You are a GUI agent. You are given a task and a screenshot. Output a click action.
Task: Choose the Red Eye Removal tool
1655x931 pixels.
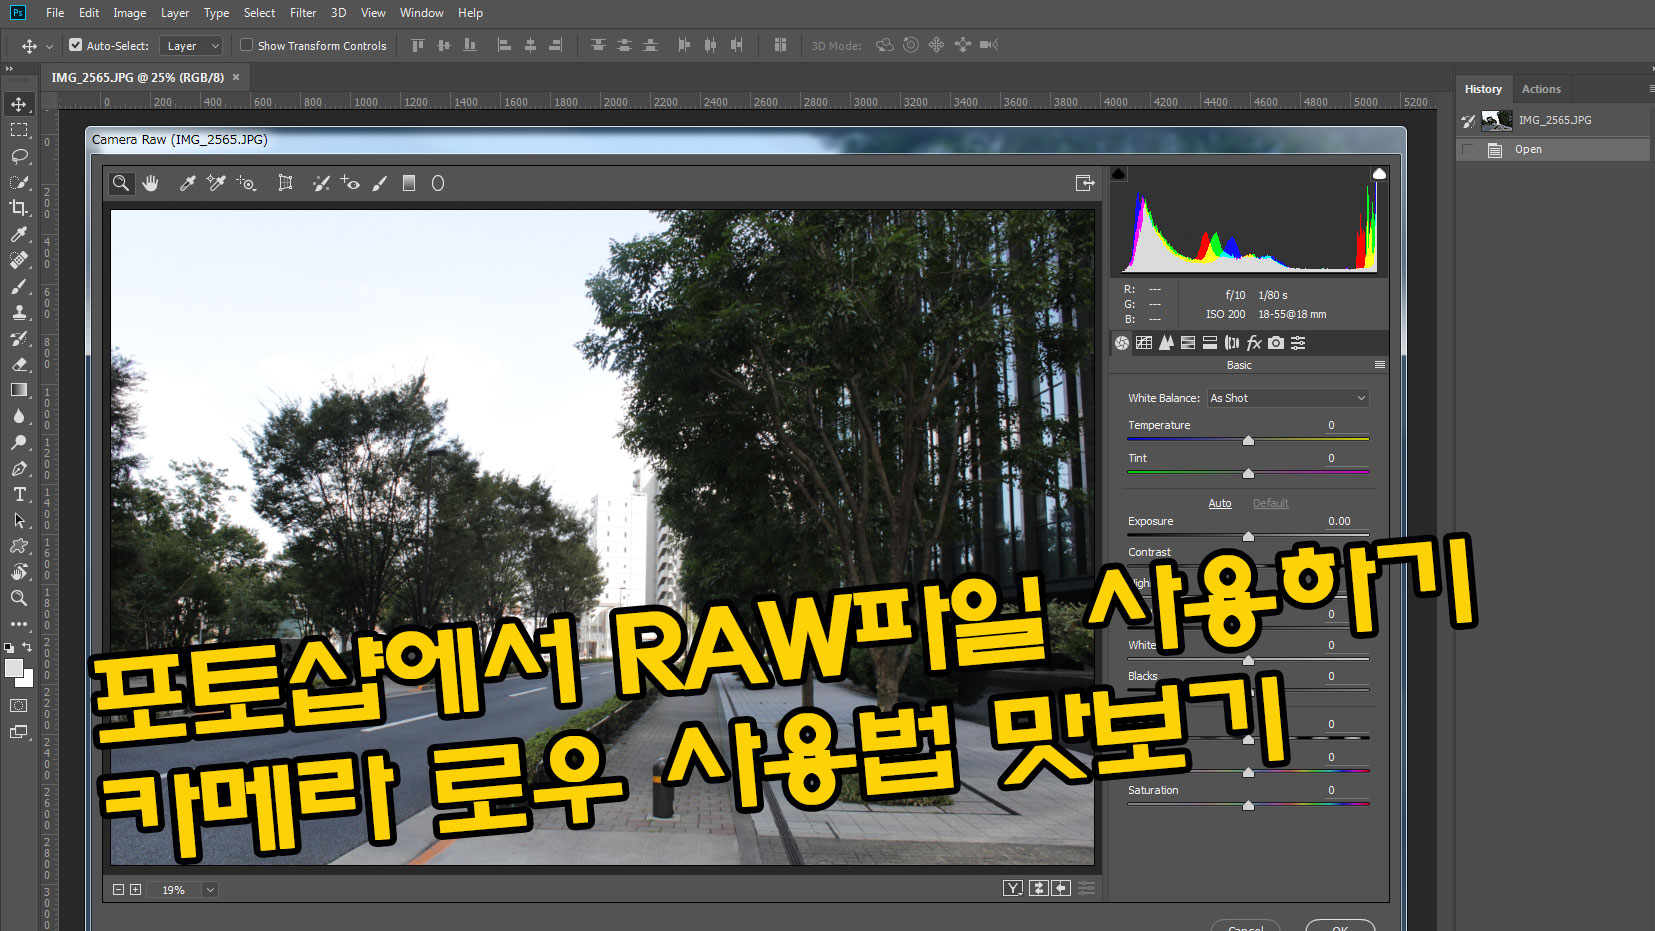coord(350,183)
